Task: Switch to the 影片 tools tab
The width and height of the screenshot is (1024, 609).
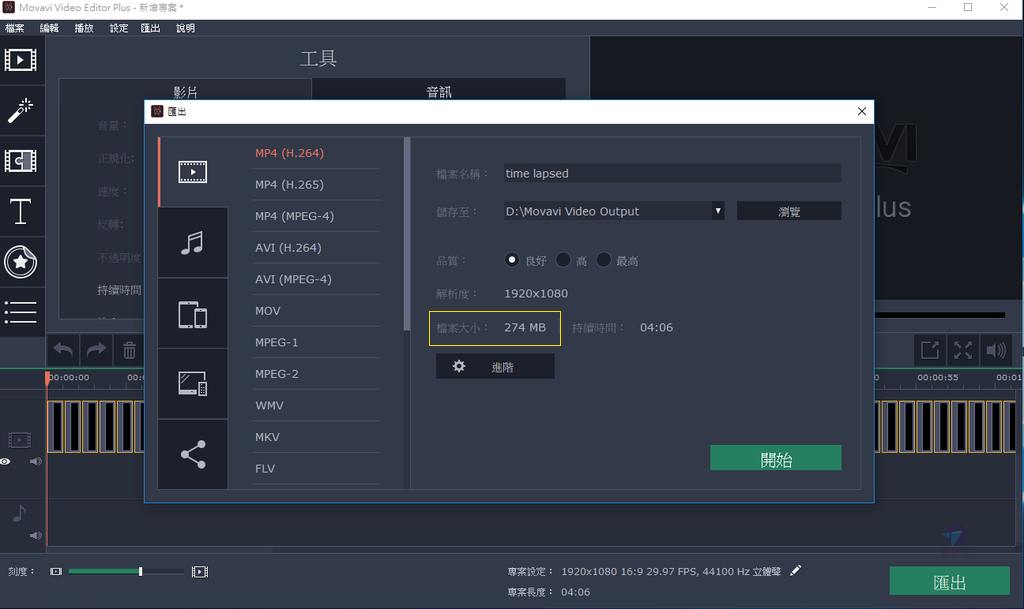Action: click(x=185, y=90)
